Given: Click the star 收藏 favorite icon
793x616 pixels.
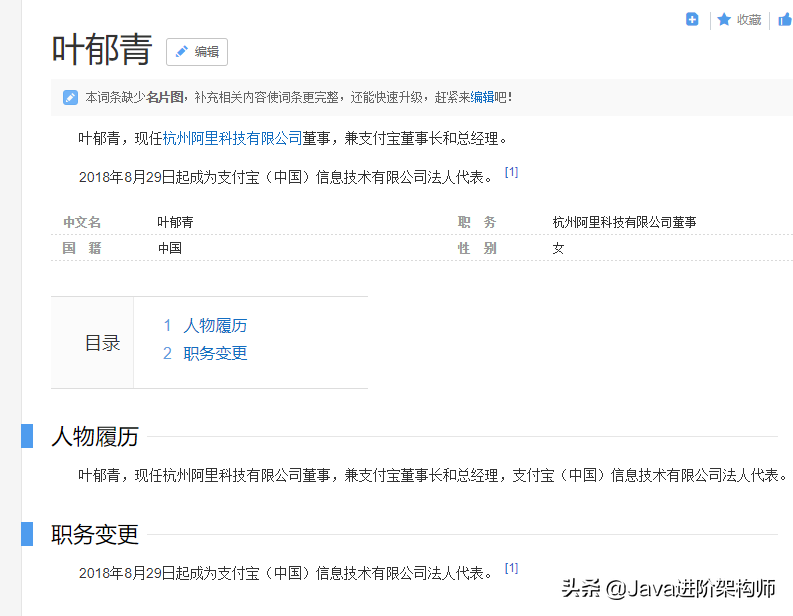Looking at the screenshot, I should pos(724,19).
